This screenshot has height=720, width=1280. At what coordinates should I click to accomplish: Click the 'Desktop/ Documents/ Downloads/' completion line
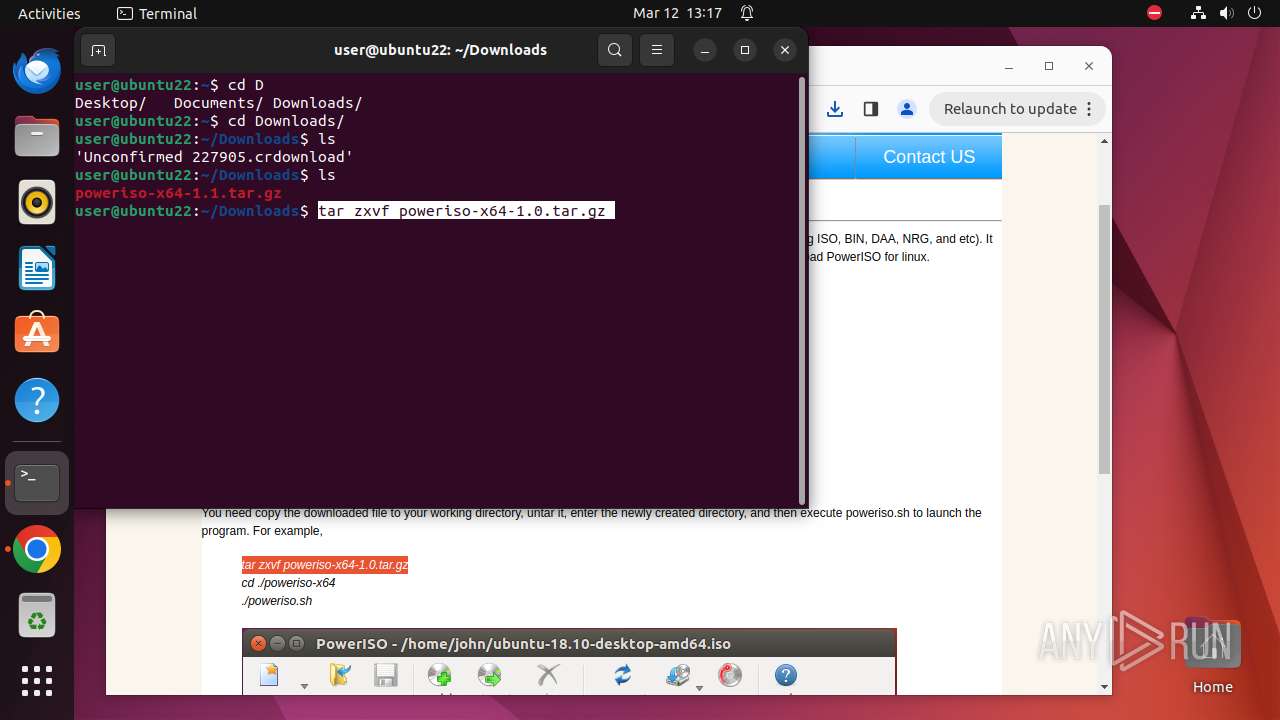(x=219, y=103)
